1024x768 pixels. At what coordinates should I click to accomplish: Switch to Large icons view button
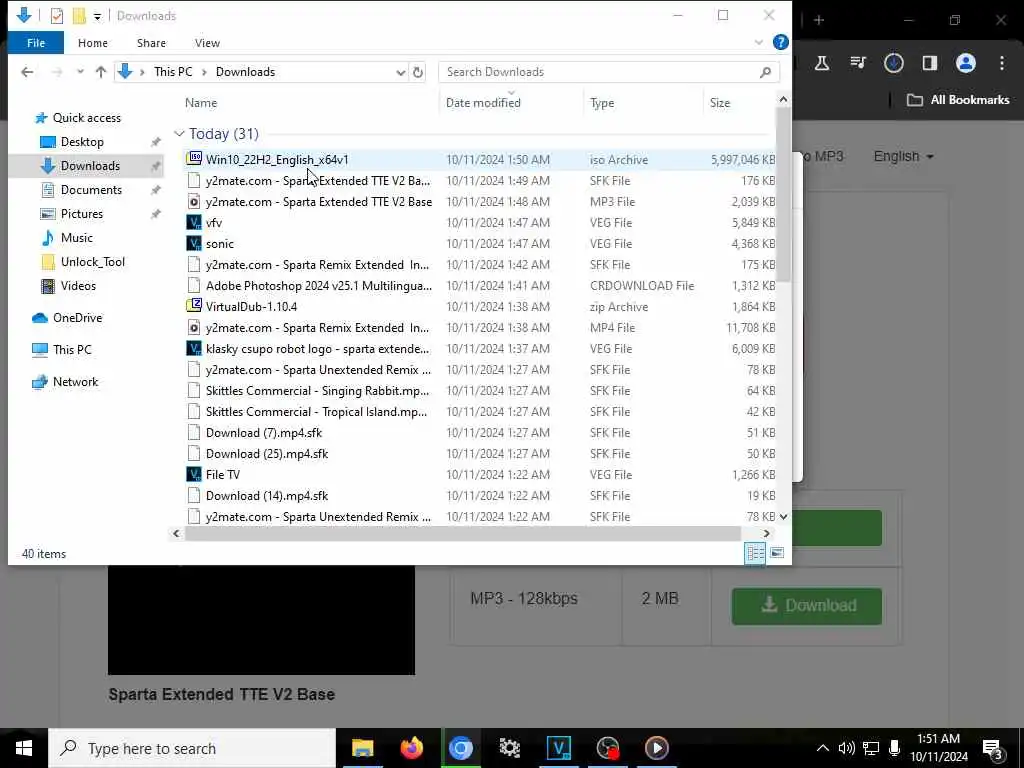tap(776, 553)
